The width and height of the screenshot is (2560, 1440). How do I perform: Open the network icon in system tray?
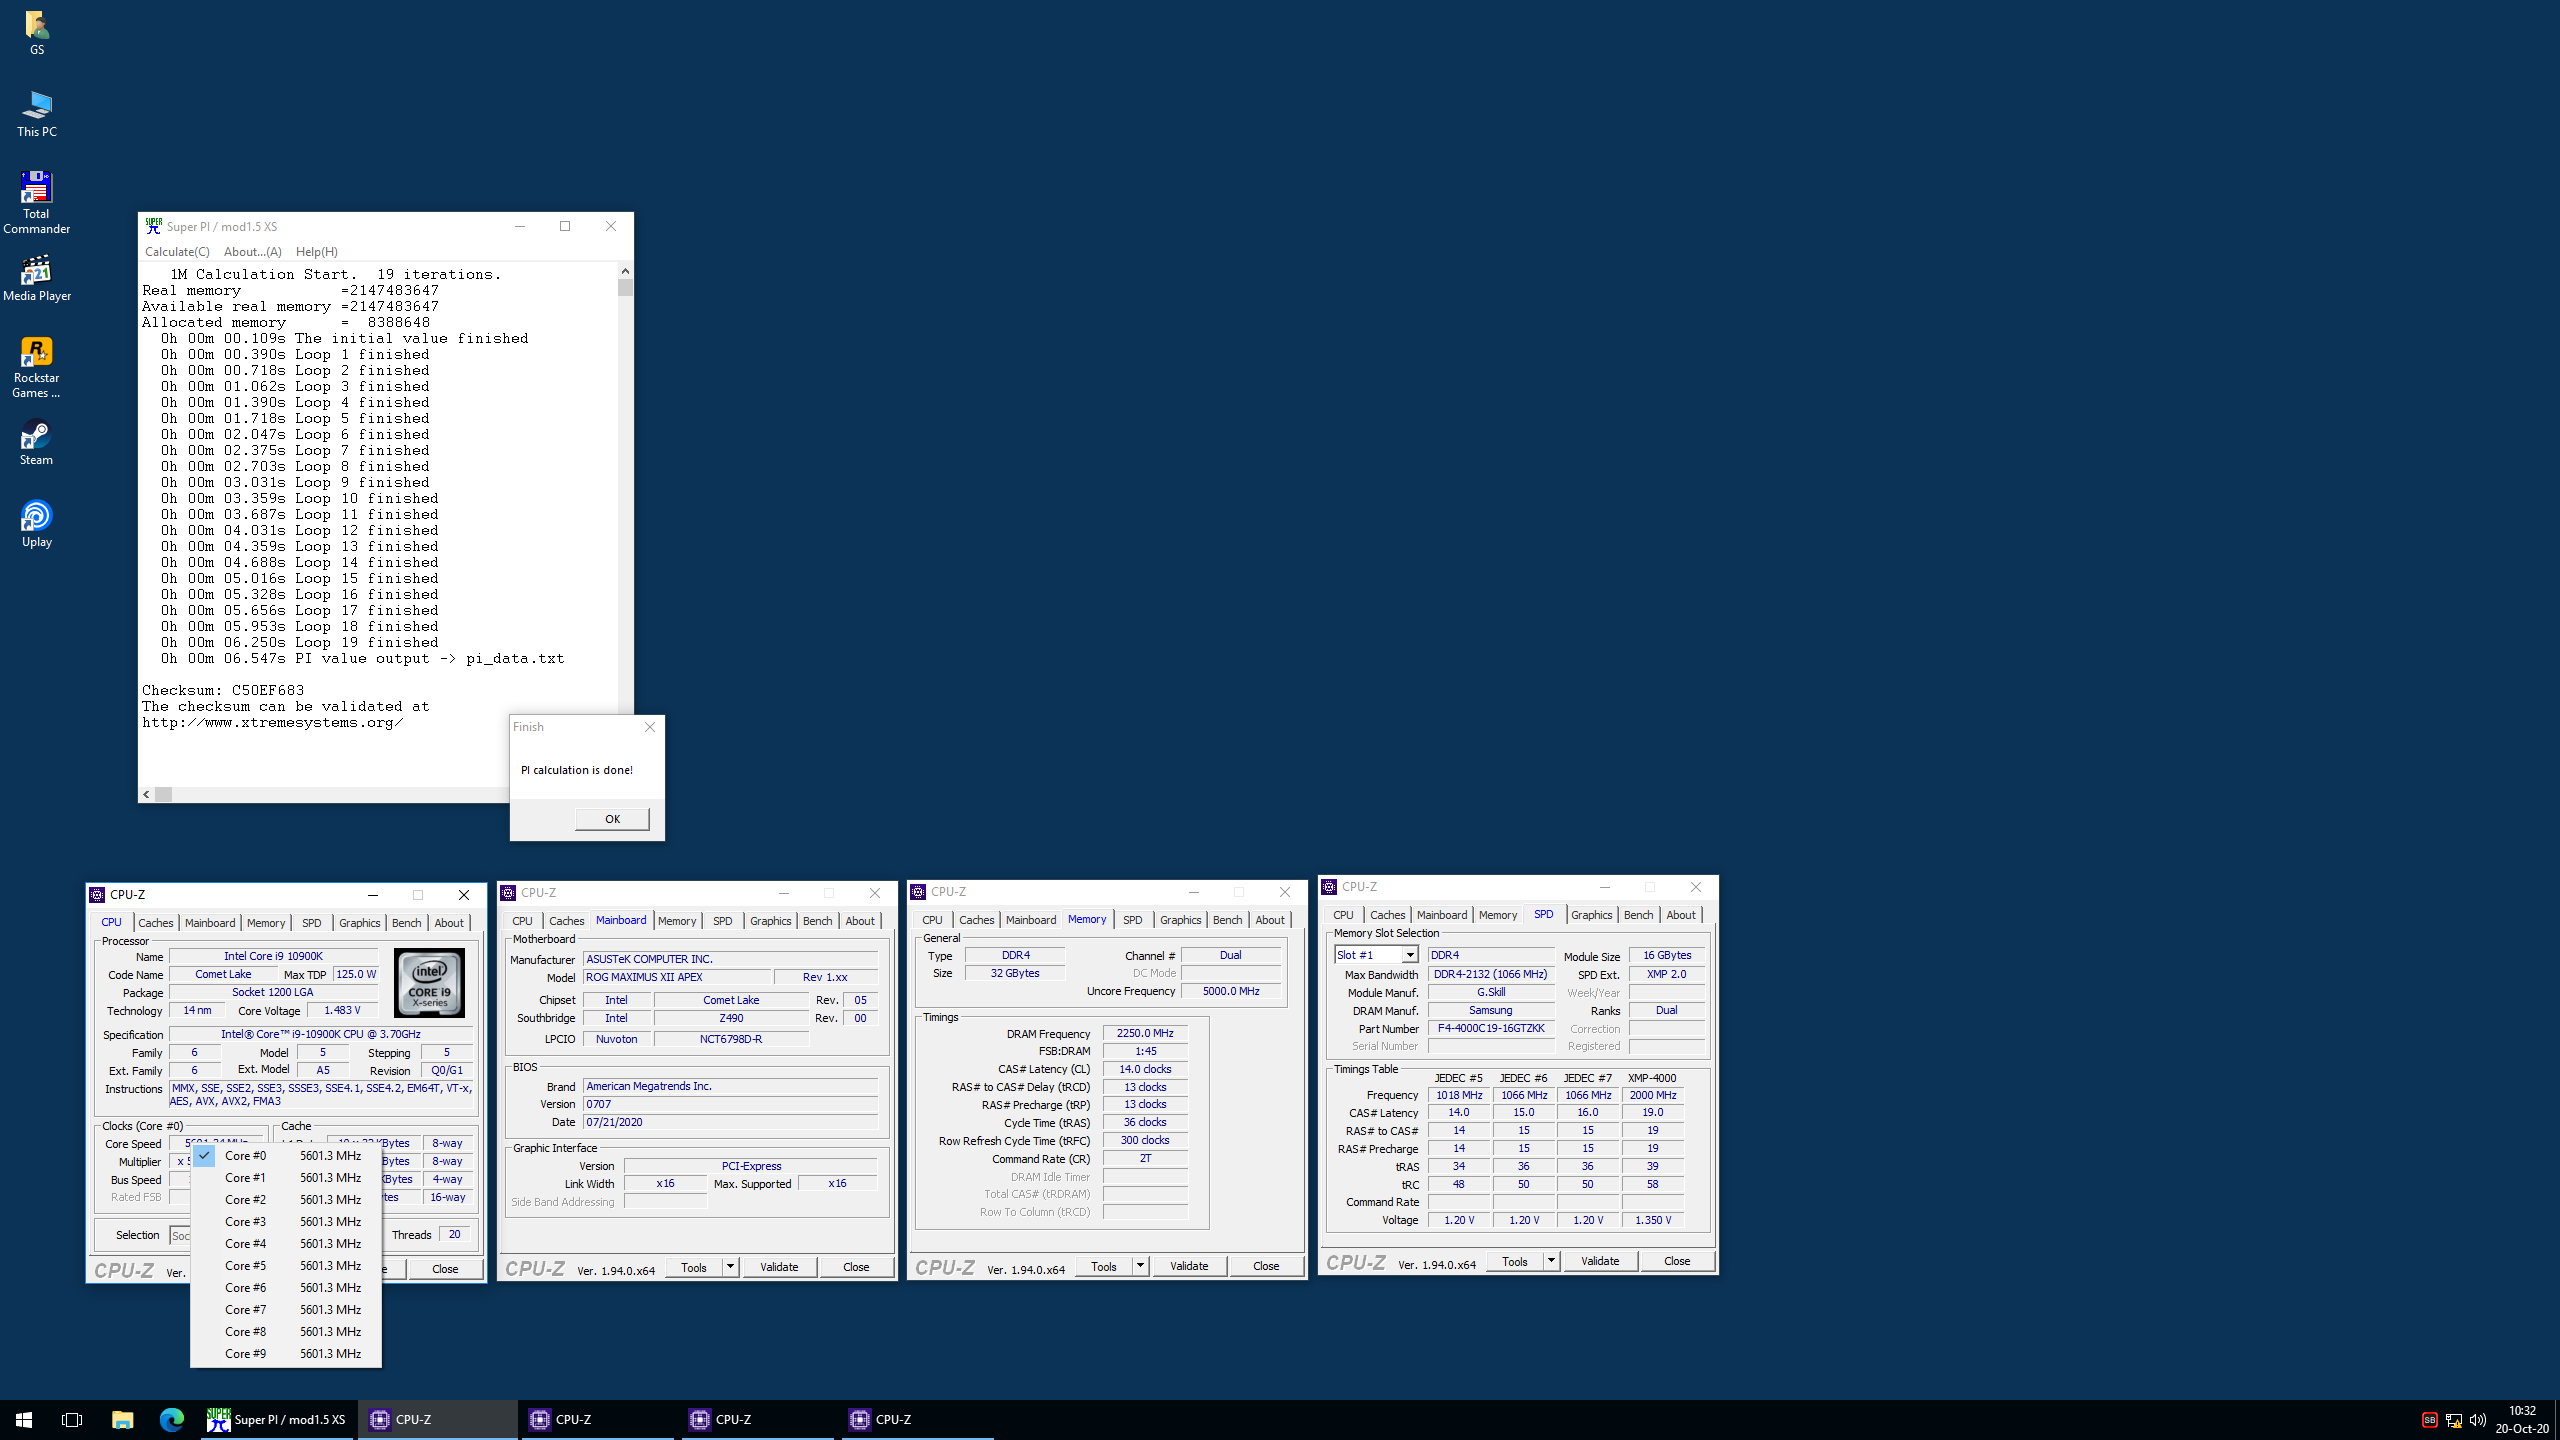click(x=2454, y=1420)
